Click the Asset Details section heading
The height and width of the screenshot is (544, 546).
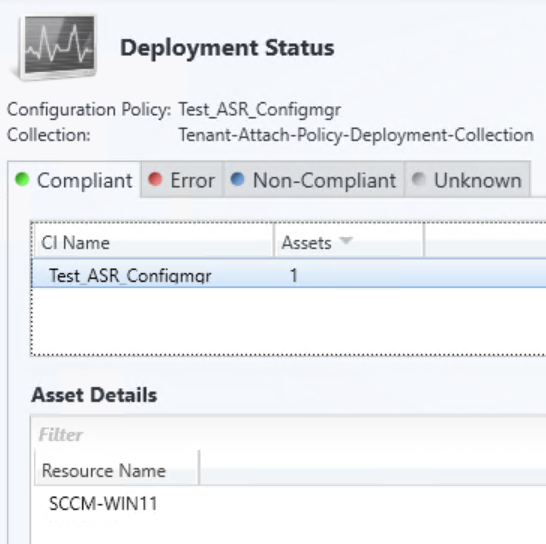tap(94, 395)
